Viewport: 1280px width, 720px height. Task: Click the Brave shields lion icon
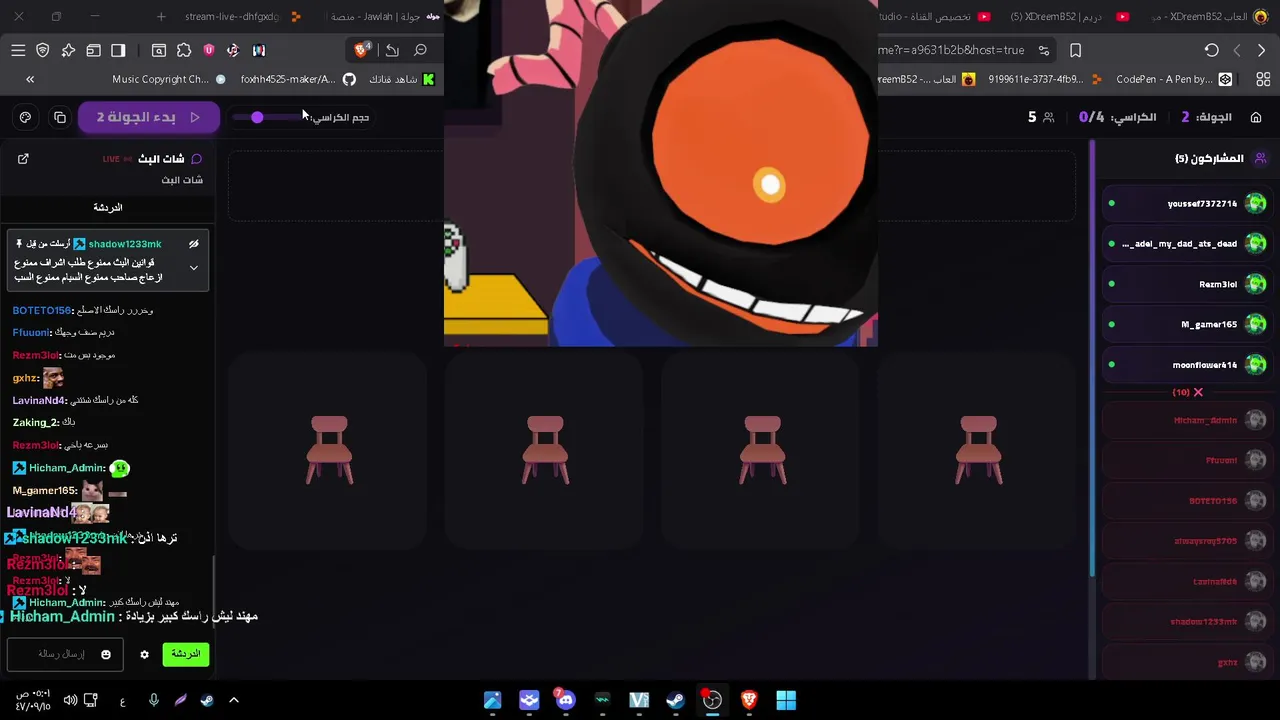tap(362, 50)
